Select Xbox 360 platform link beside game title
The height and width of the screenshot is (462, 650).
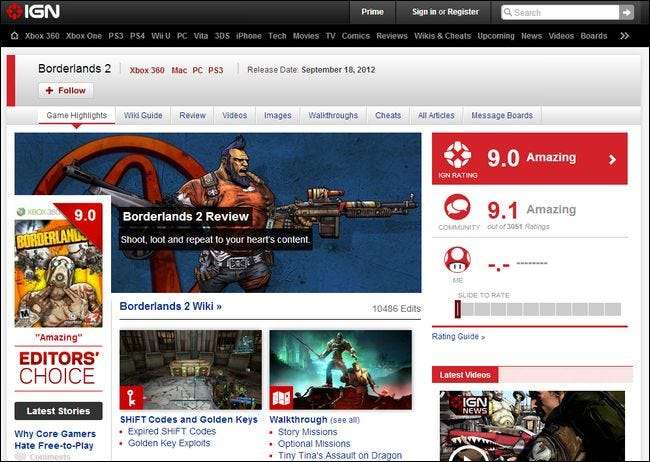(147, 70)
